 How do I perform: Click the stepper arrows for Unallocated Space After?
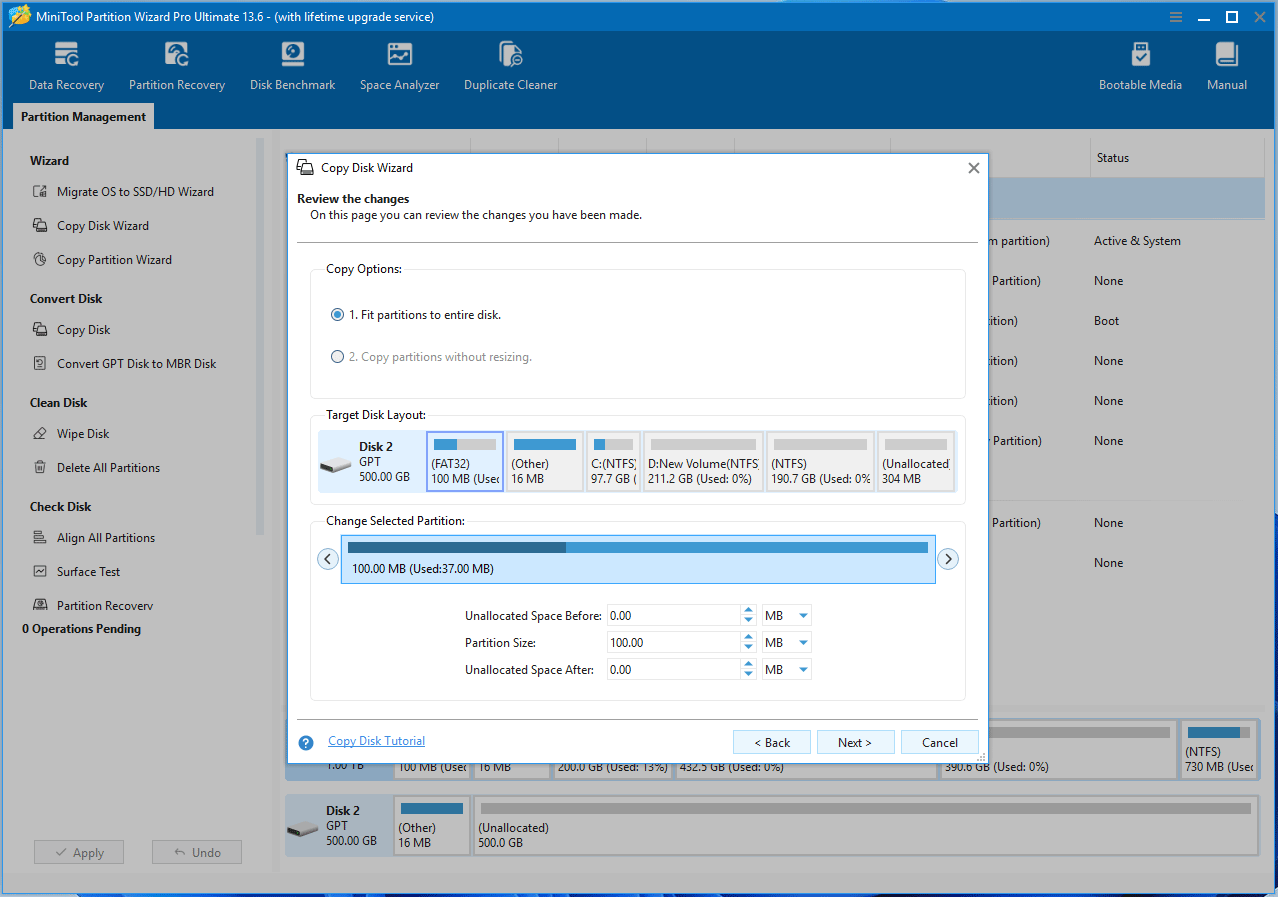coord(748,670)
